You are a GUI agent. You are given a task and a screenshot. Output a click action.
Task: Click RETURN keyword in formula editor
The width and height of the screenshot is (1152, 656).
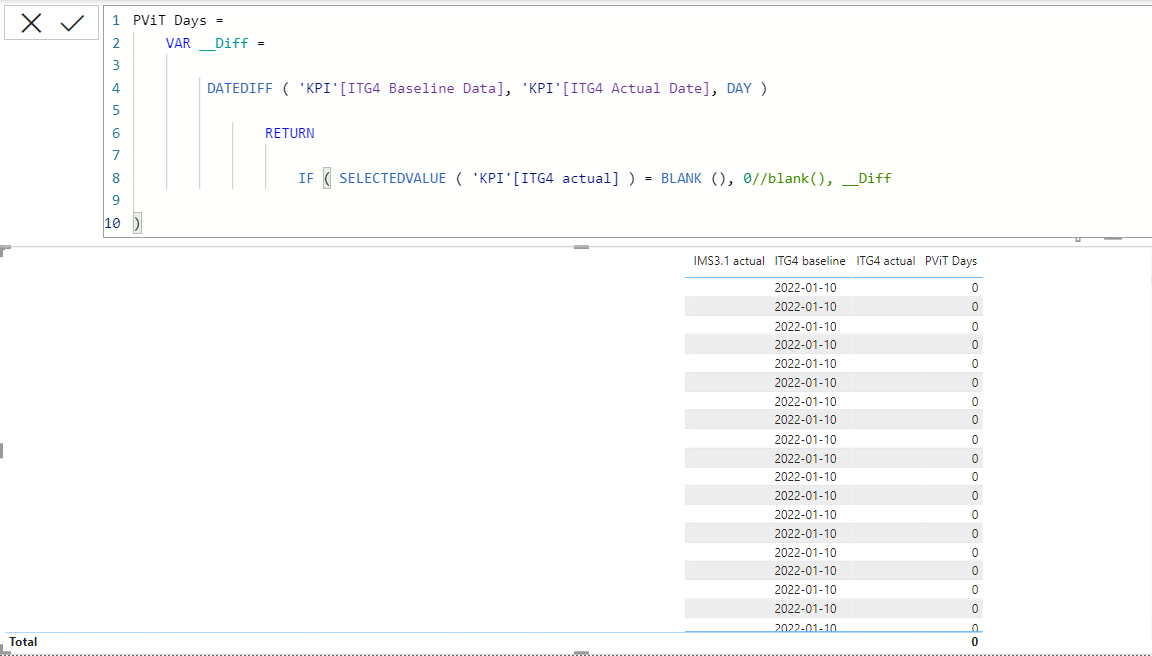pyautogui.click(x=289, y=133)
